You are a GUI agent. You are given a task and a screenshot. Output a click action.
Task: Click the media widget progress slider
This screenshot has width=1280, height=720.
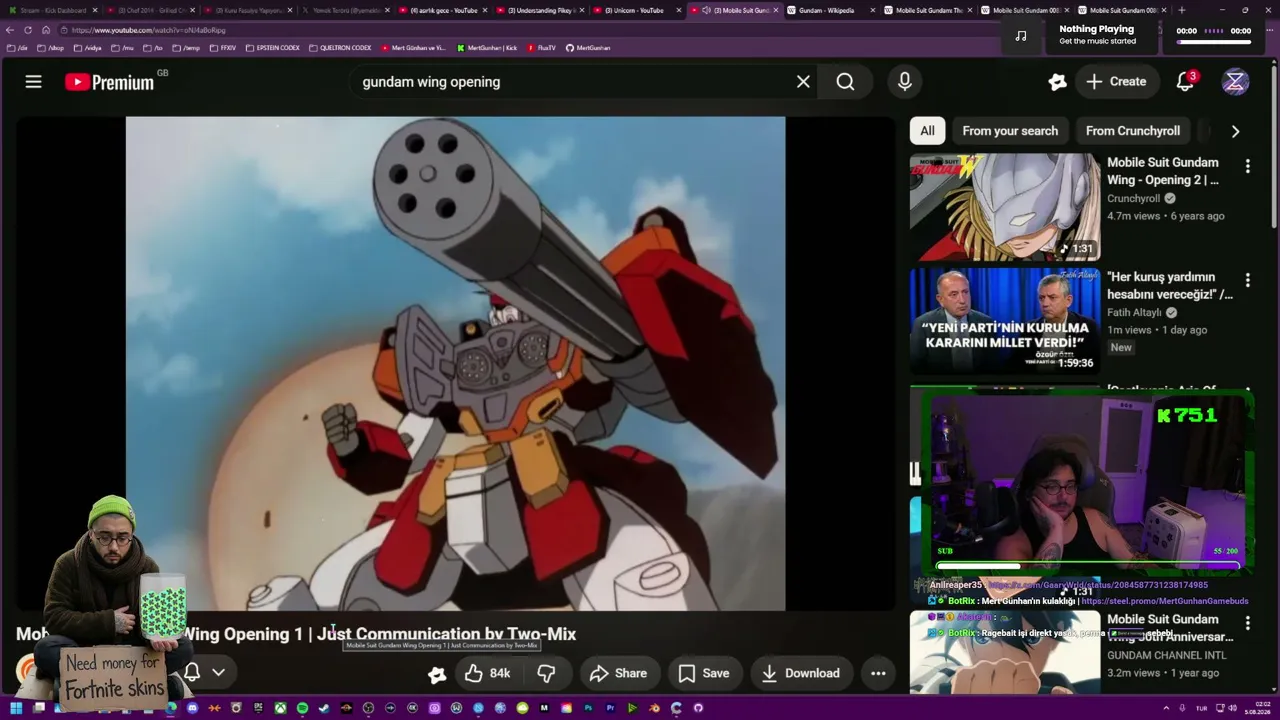click(1214, 42)
